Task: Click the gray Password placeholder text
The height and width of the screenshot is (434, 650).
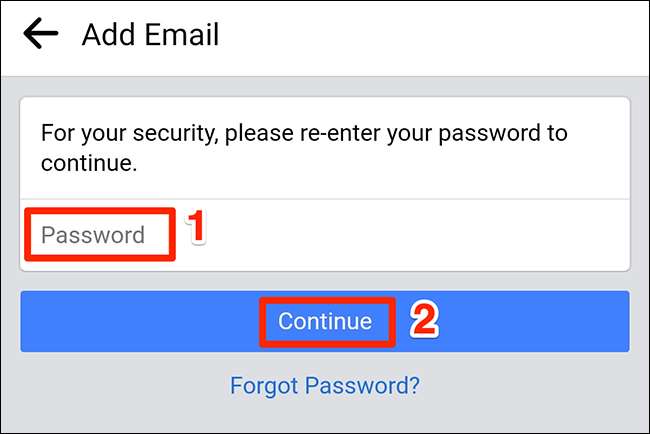Action: pos(93,236)
